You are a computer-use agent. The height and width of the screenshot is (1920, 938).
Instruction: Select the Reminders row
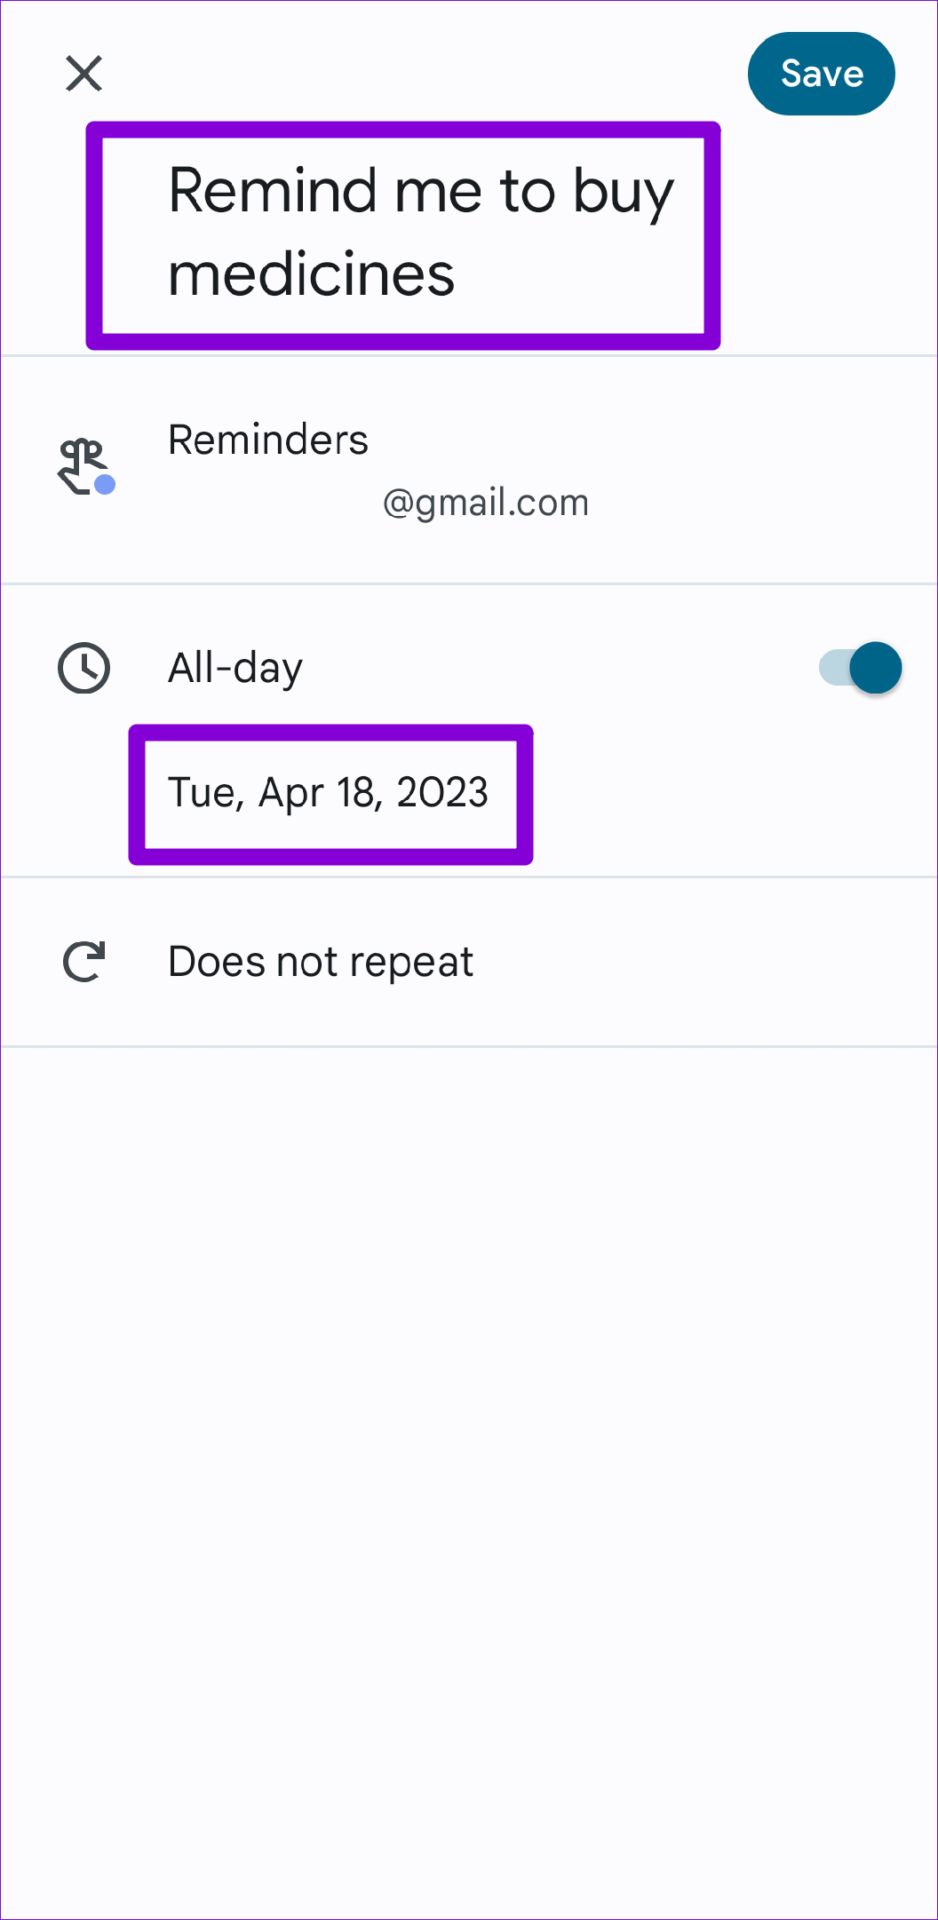tap(469, 470)
